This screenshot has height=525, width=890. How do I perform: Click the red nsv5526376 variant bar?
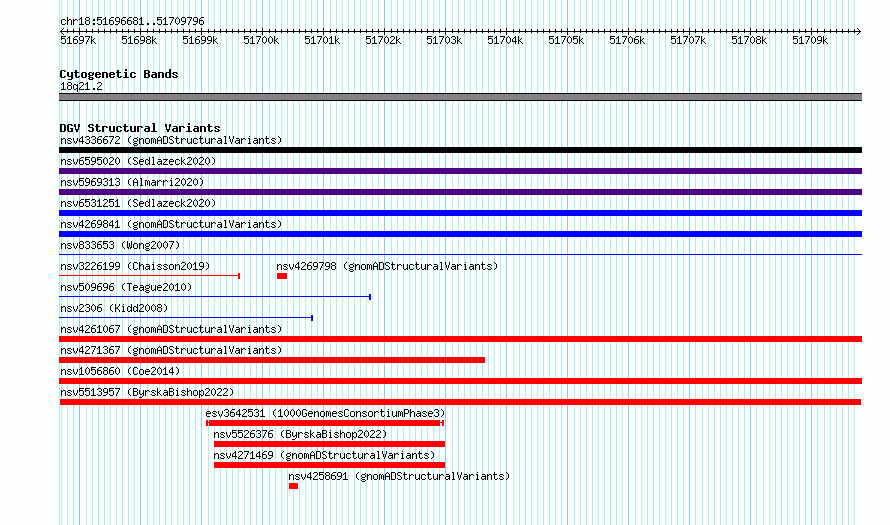329,444
